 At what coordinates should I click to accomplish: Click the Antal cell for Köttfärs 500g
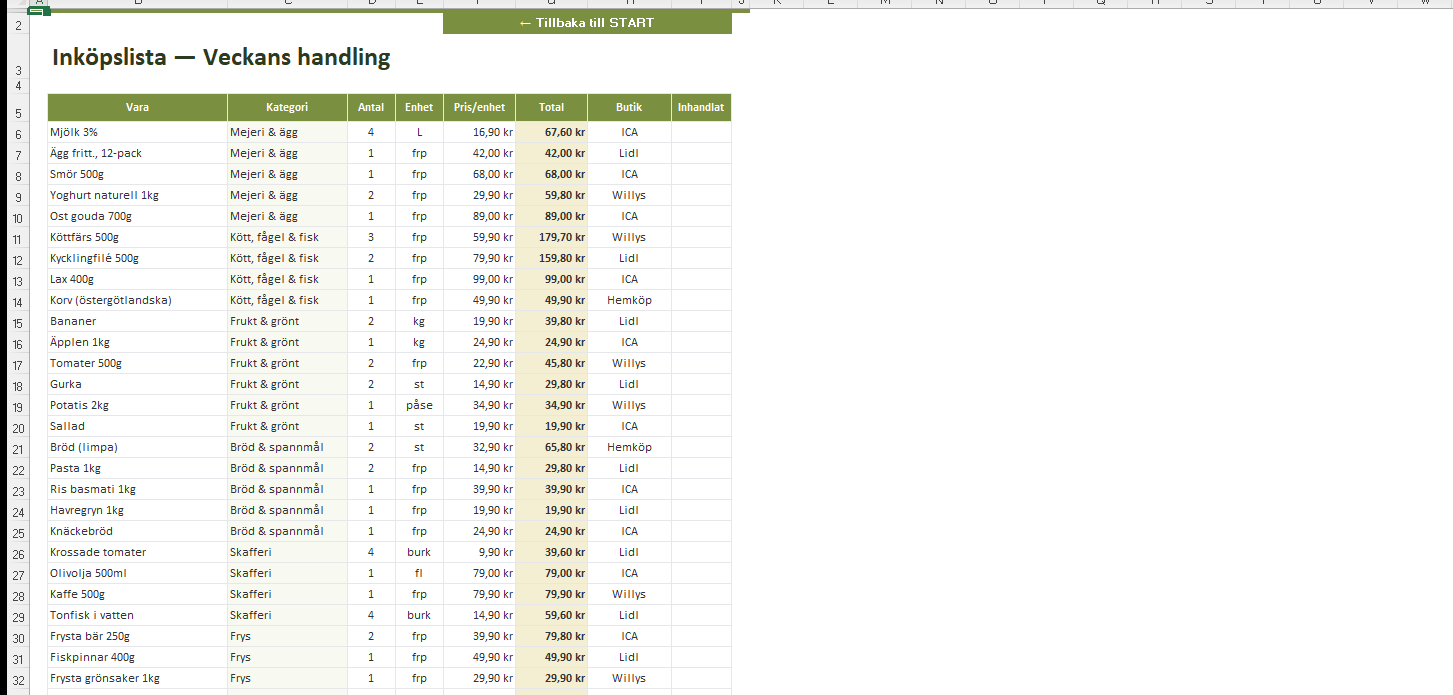tap(371, 237)
